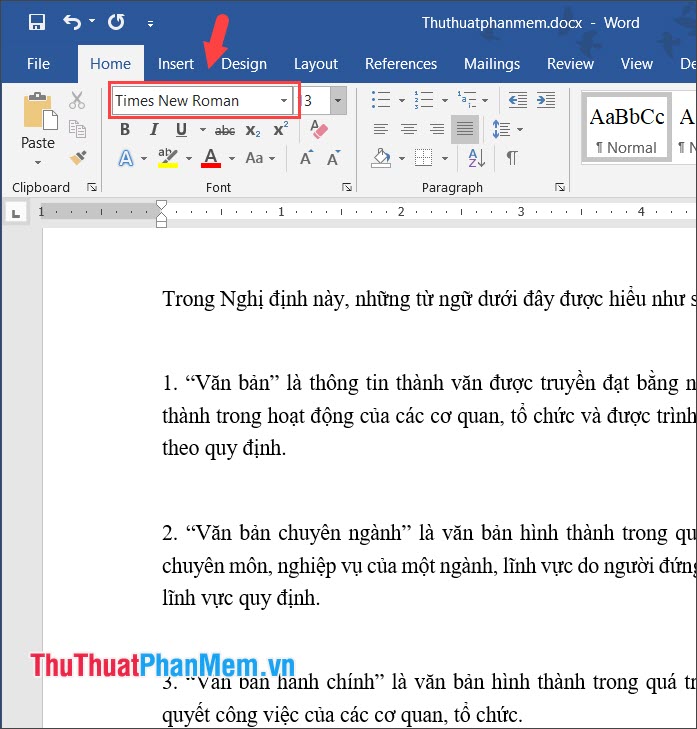Click the Clear All Formatting eraser icon
The width and height of the screenshot is (697, 729).
[x=319, y=129]
